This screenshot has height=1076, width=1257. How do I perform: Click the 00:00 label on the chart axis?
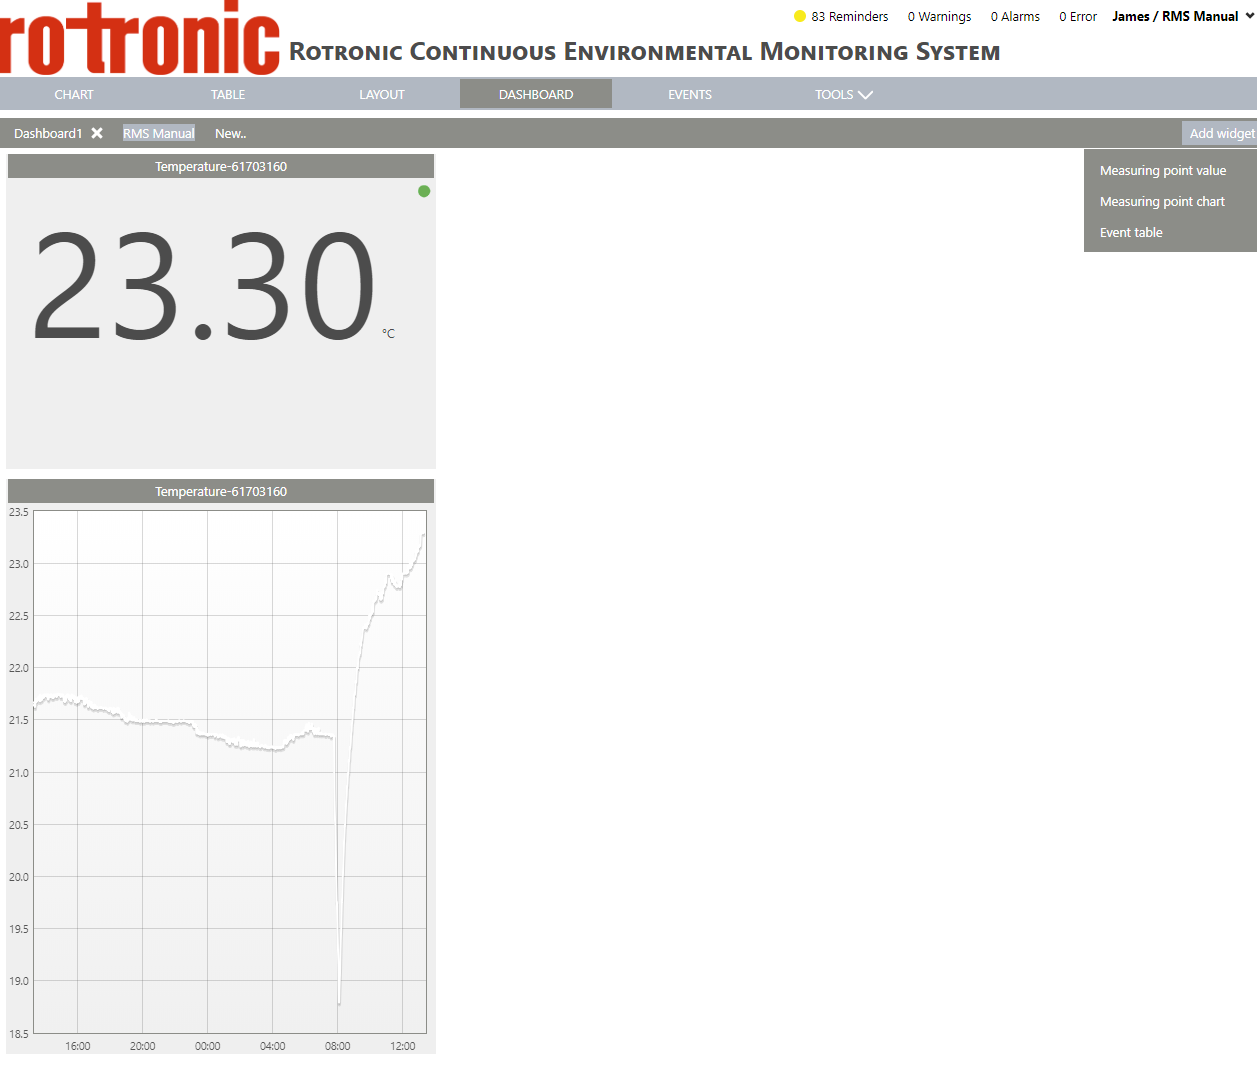[208, 1046]
